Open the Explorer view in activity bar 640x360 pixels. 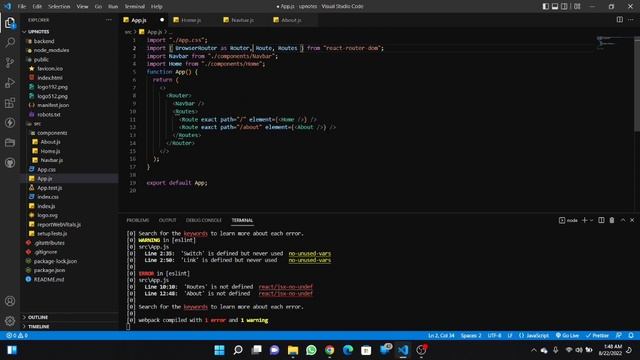click(10, 22)
